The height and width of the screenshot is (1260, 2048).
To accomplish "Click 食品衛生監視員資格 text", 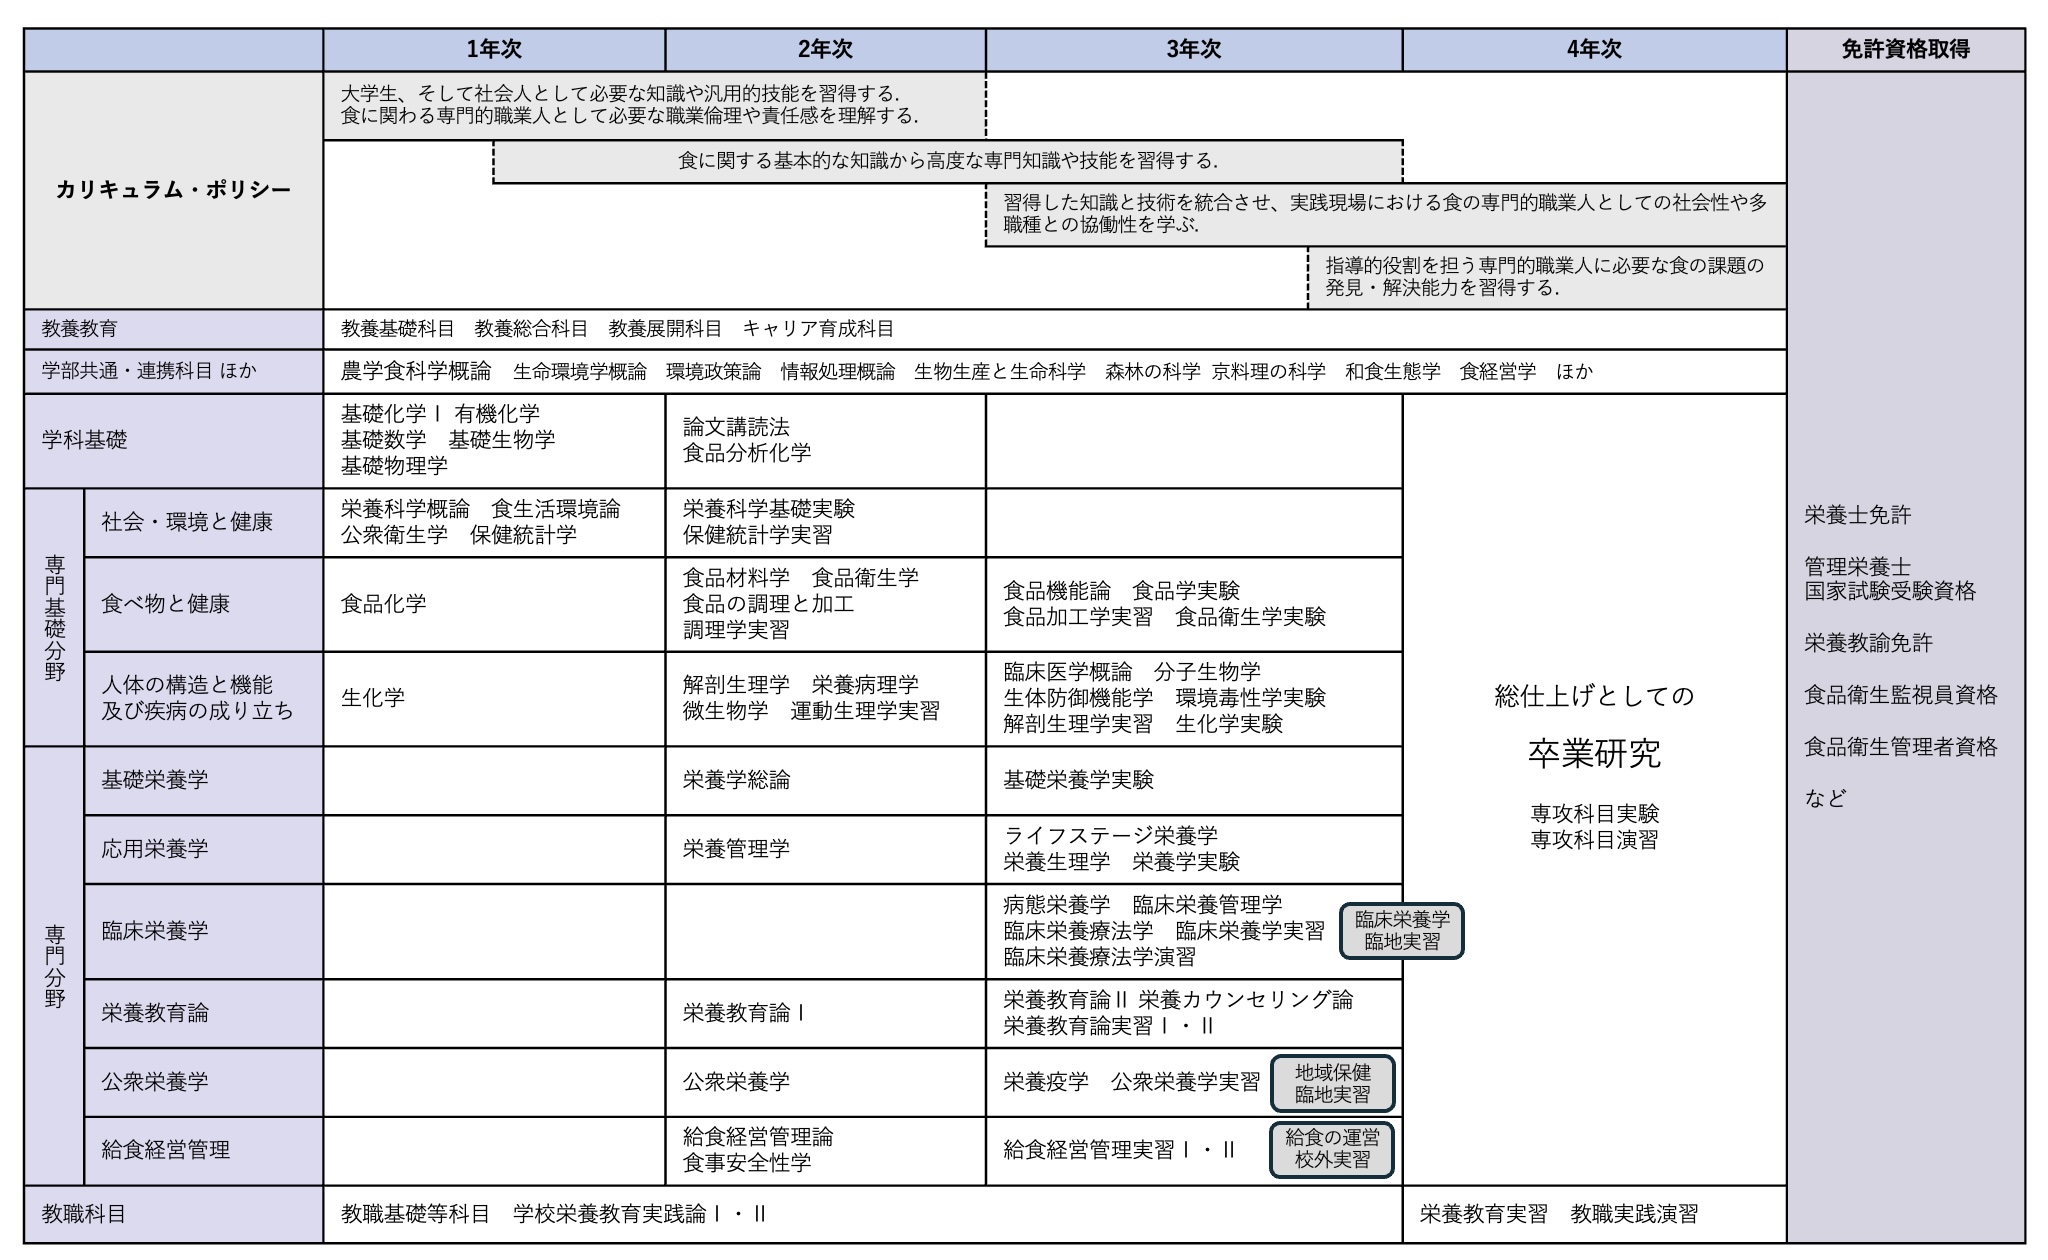I will click(x=1900, y=695).
